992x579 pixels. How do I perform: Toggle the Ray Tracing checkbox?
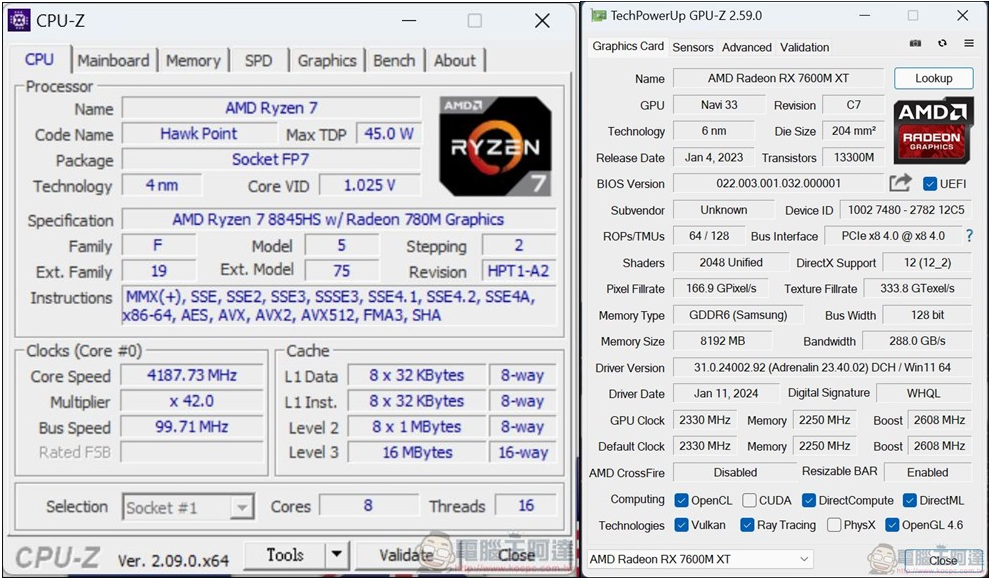[747, 525]
